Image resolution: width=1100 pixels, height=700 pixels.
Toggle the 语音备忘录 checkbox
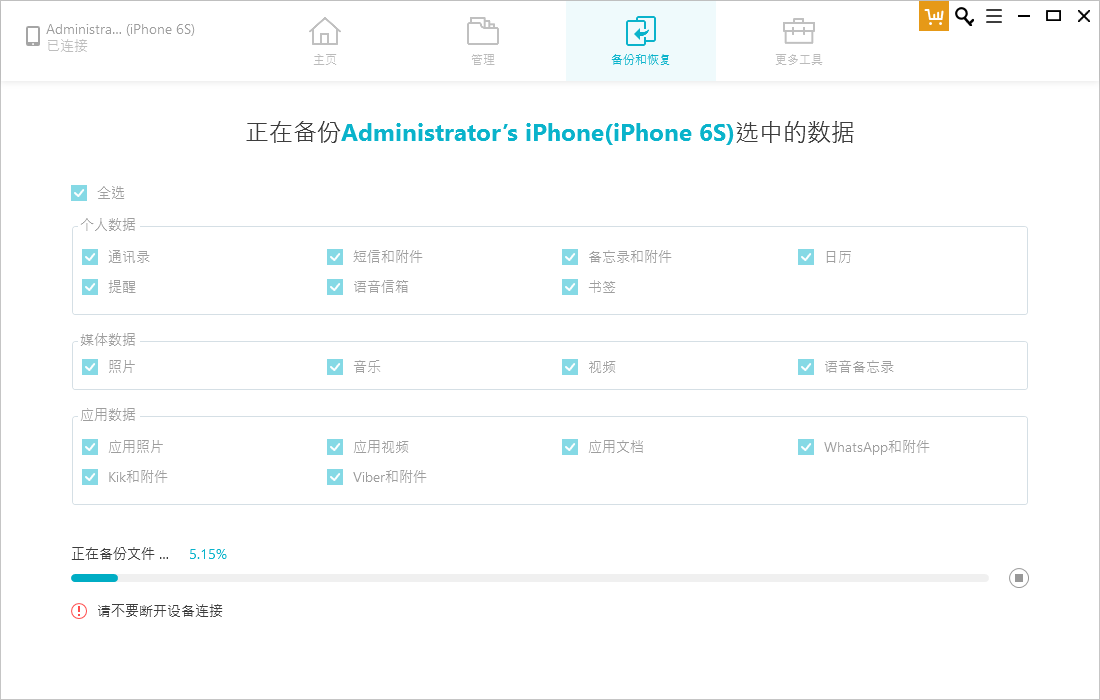pos(806,367)
